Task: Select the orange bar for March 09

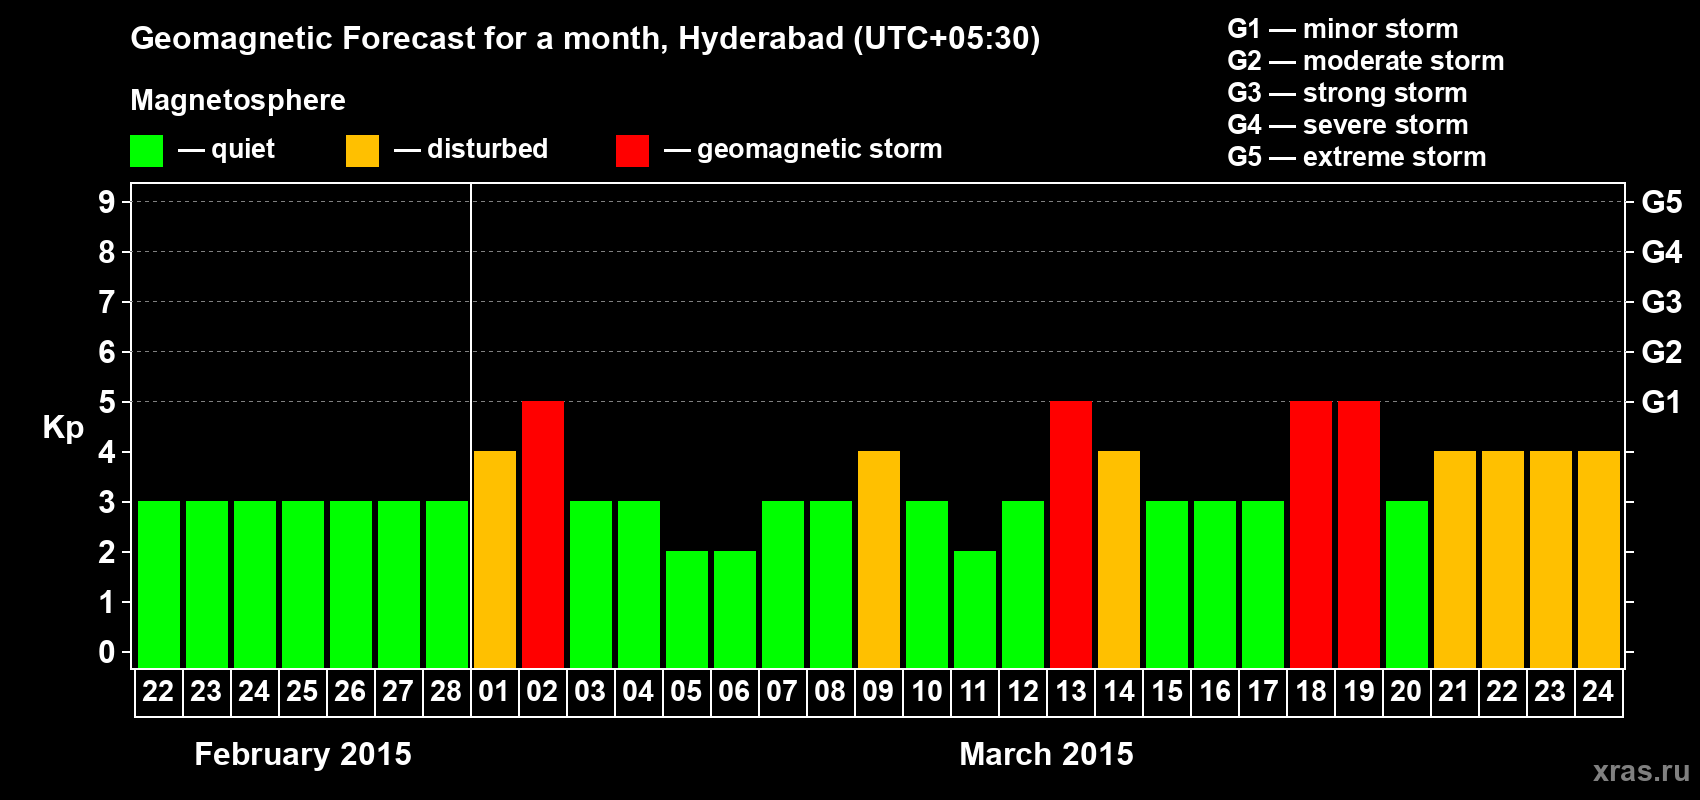Action: (879, 560)
